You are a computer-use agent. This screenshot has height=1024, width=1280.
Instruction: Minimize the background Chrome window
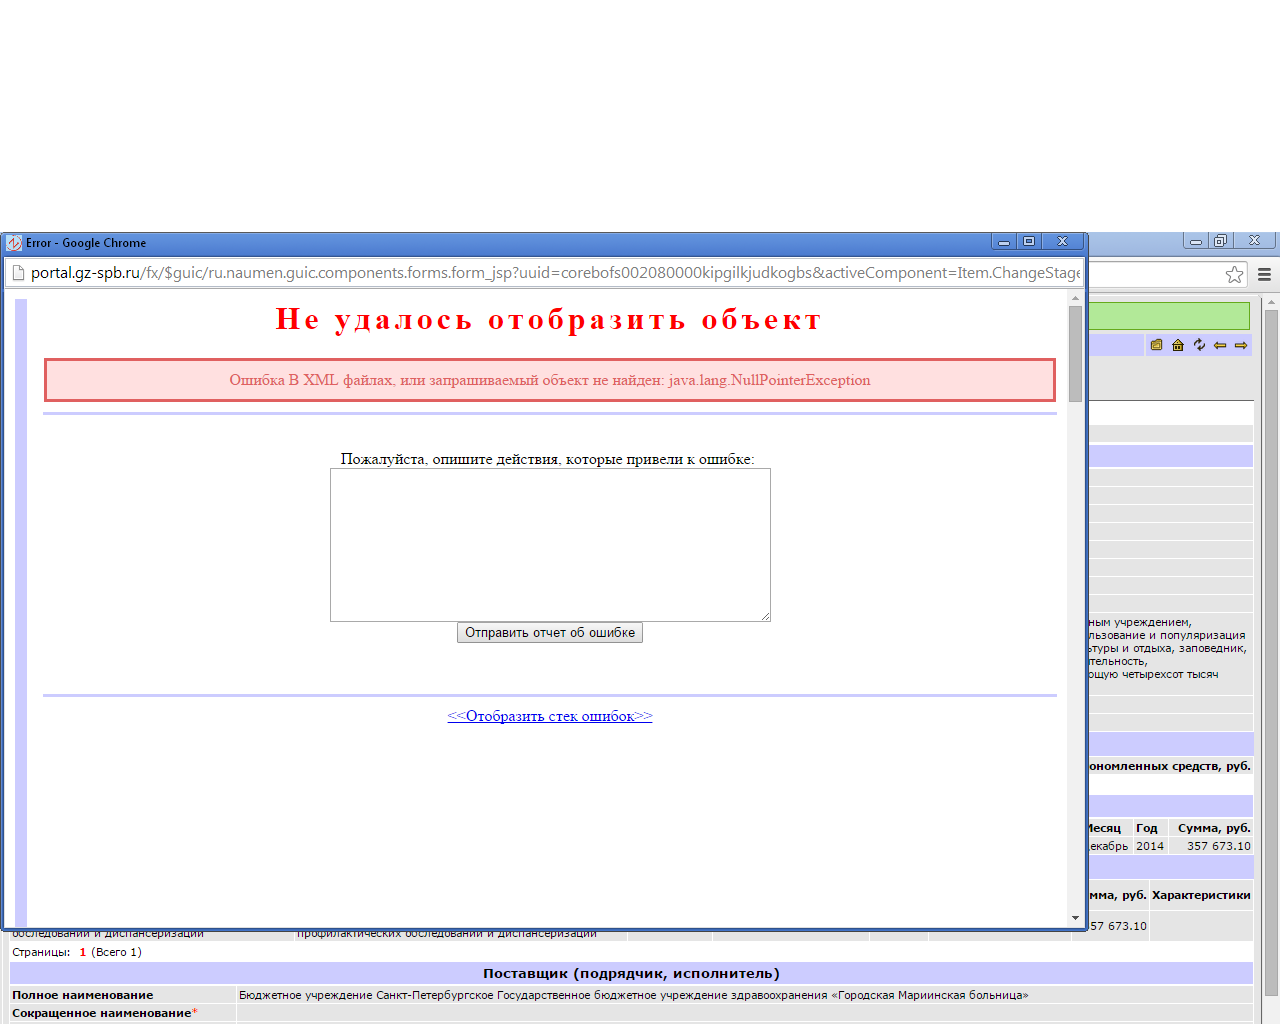1196,241
